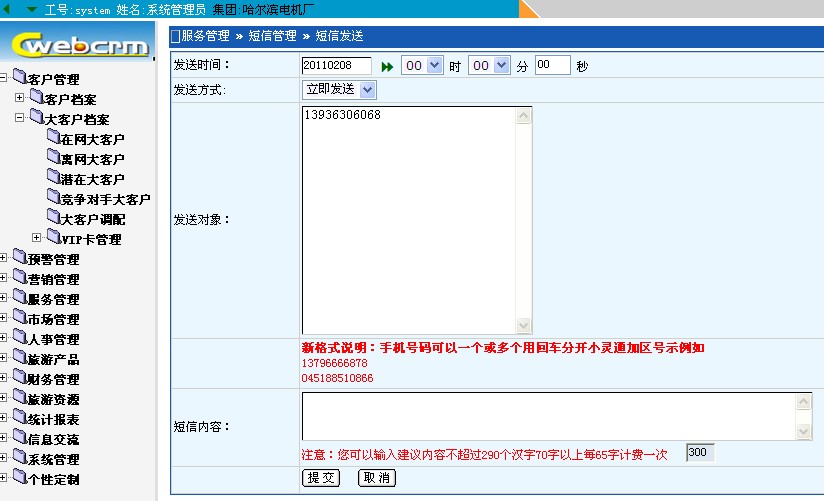Click the folder icon beside 旅游产品
Screen dimensions: 824x501
pos(20,358)
